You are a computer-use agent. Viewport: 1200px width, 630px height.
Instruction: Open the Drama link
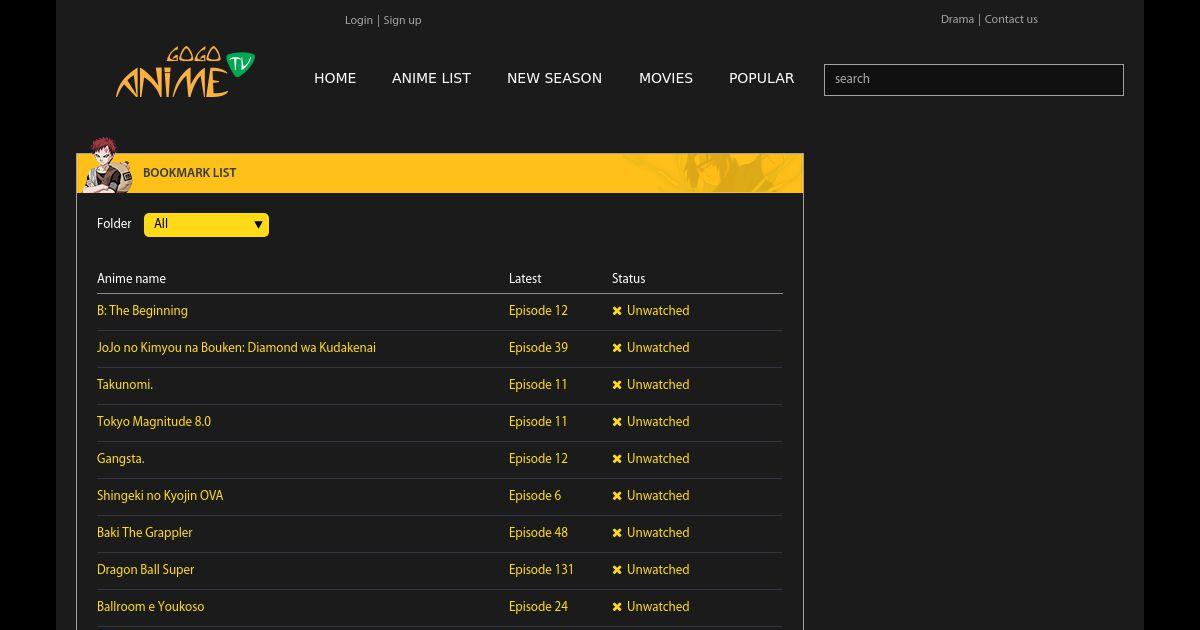coord(957,19)
